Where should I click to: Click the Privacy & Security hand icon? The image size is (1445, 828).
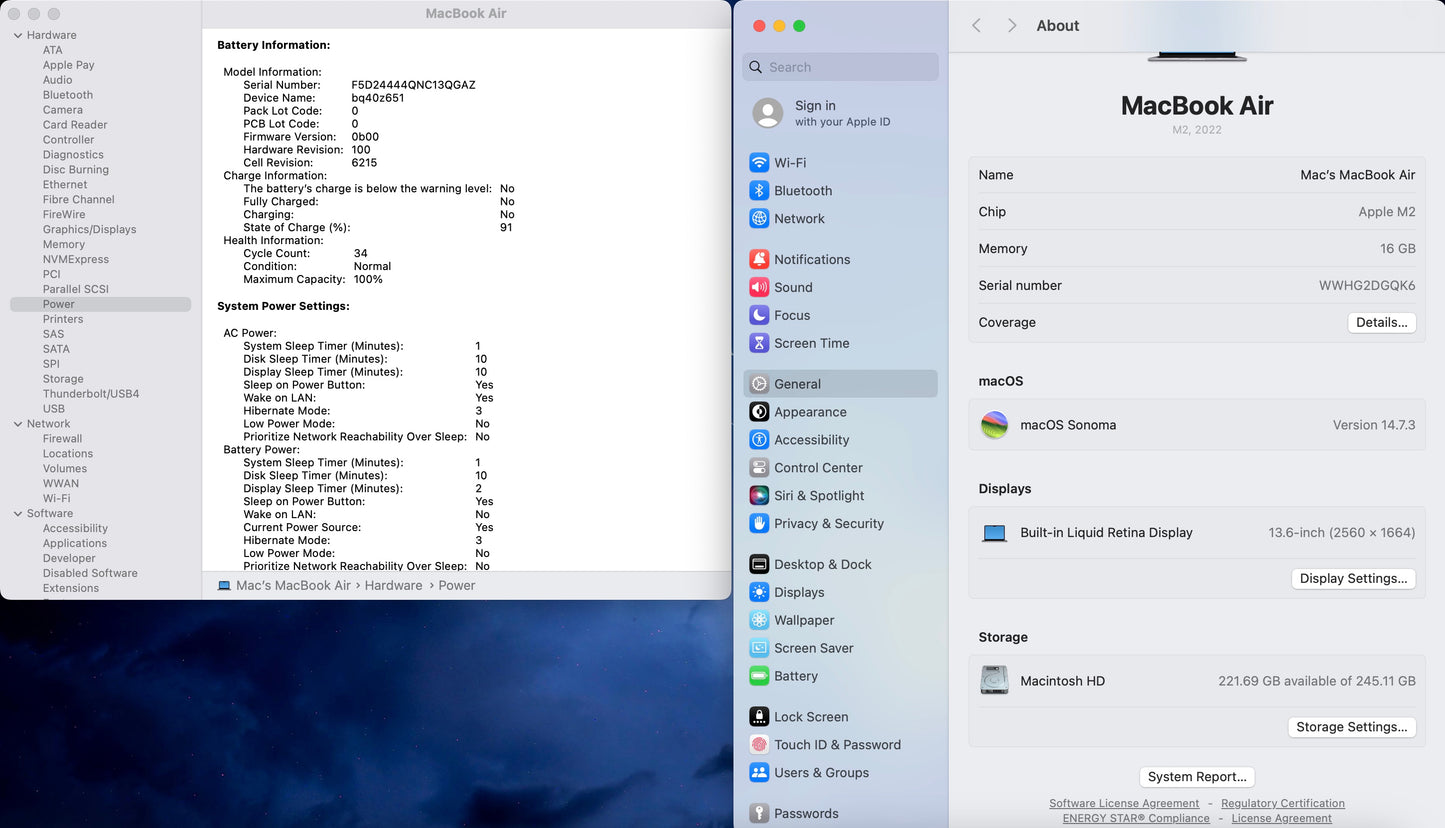[759, 524]
